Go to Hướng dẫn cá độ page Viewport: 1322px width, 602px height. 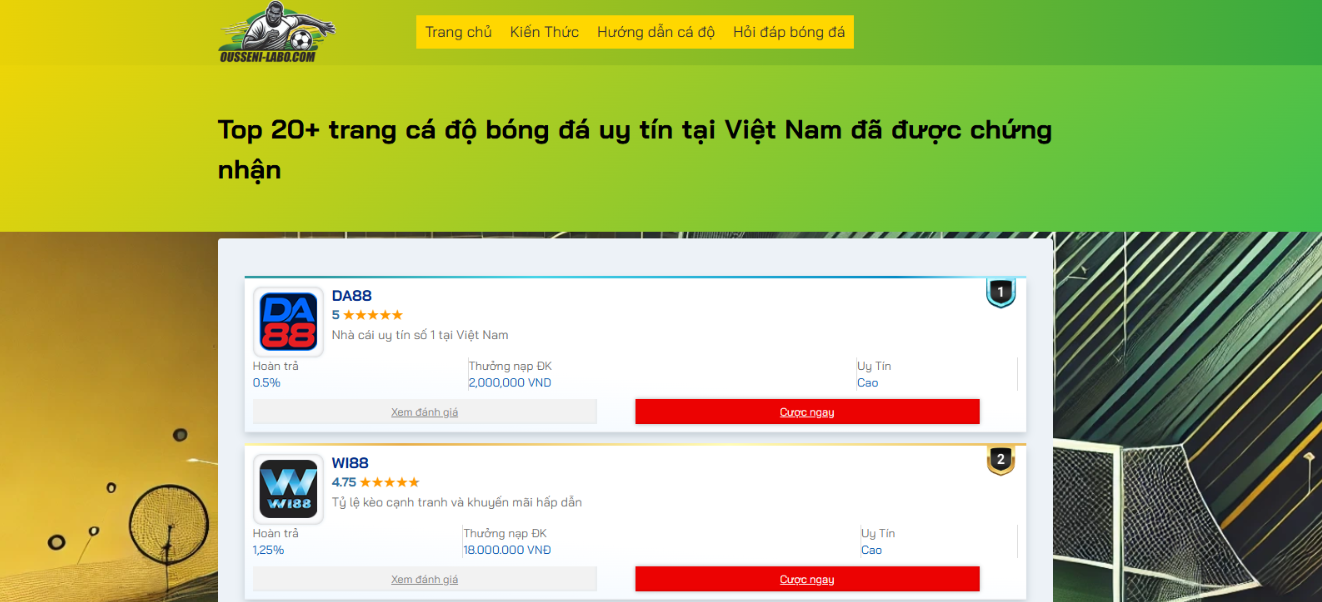(x=656, y=32)
